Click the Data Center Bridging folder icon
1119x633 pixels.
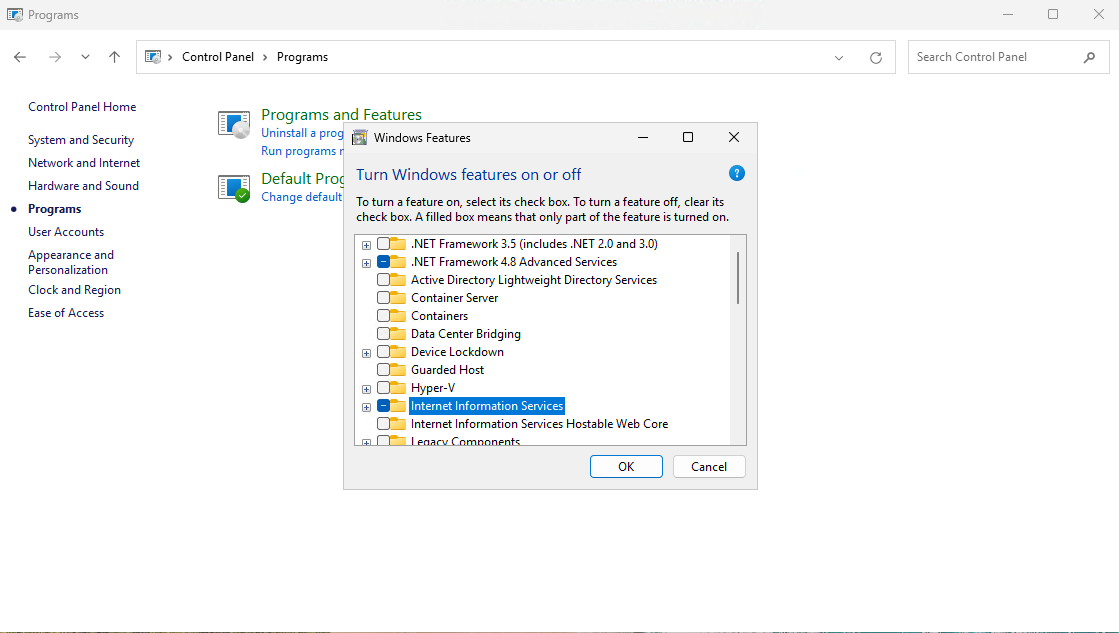coord(398,333)
